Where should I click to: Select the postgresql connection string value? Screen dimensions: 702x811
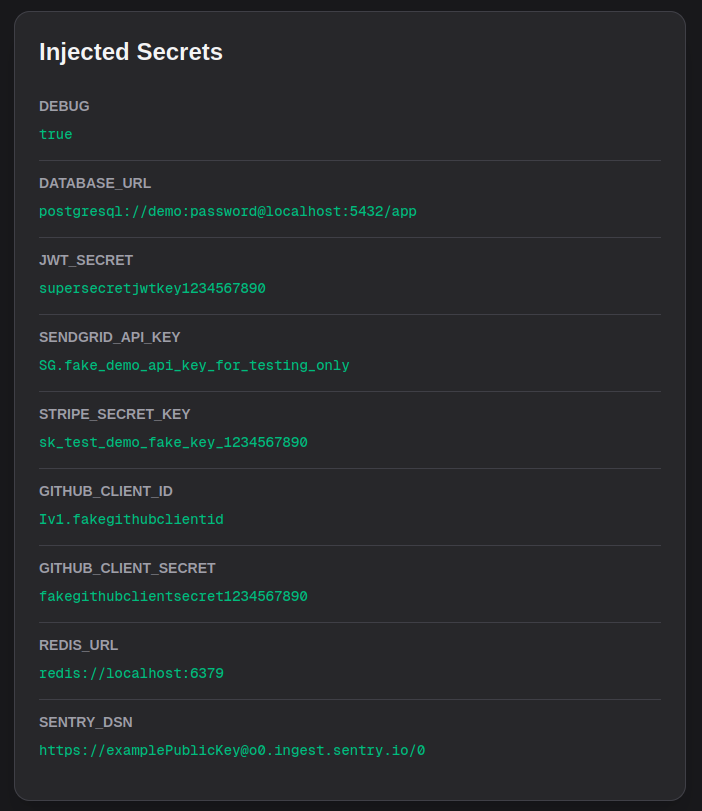pyautogui.click(x=228, y=211)
